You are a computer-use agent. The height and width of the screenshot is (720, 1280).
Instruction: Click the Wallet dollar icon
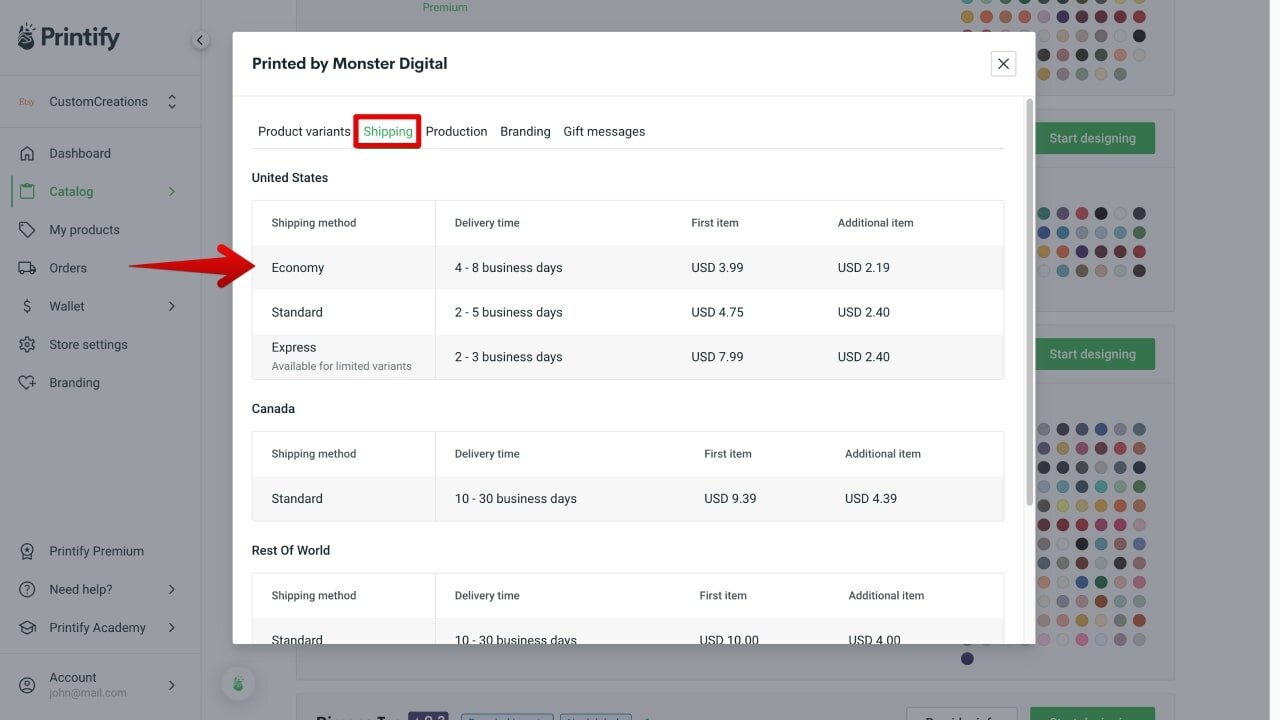coord(27,306)
